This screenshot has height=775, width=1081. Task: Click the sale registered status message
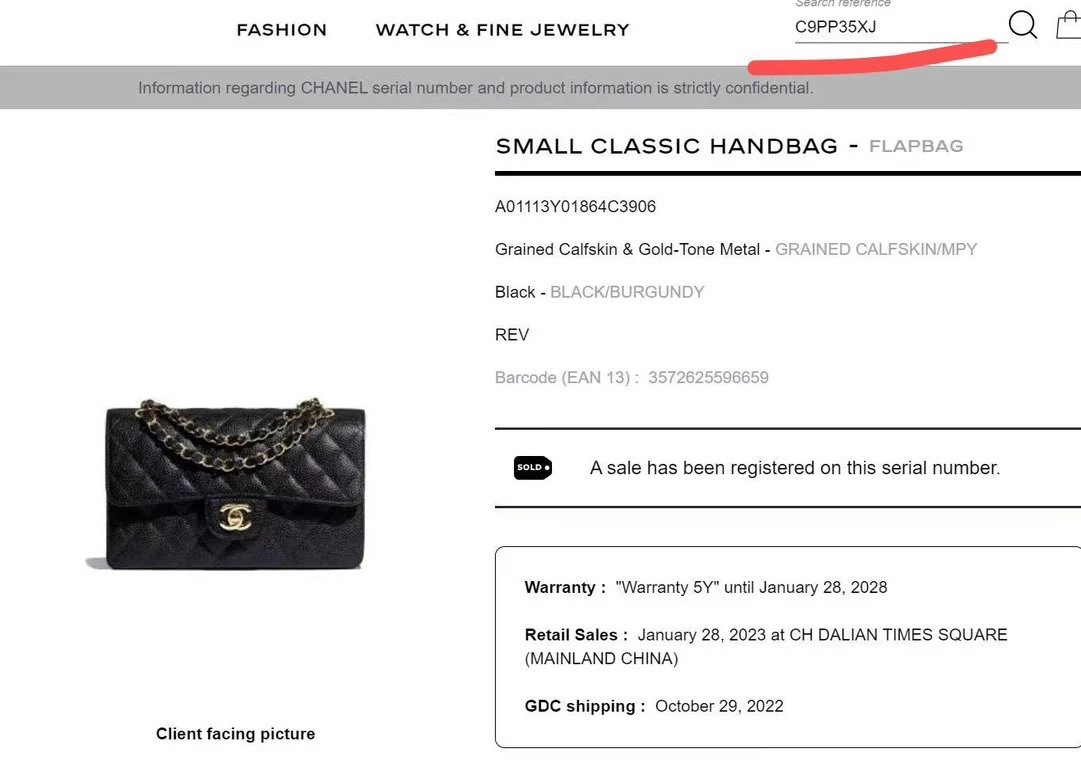(795, 468)
